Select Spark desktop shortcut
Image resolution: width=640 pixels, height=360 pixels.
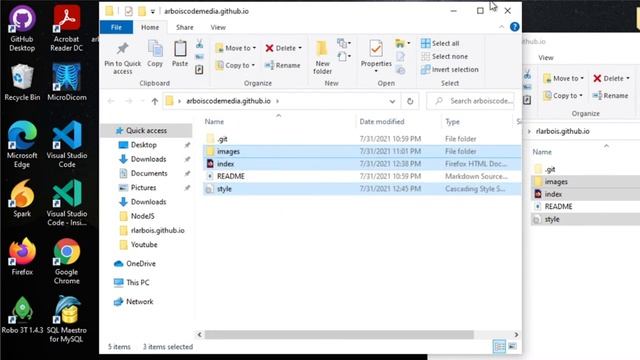coord(22,198)
